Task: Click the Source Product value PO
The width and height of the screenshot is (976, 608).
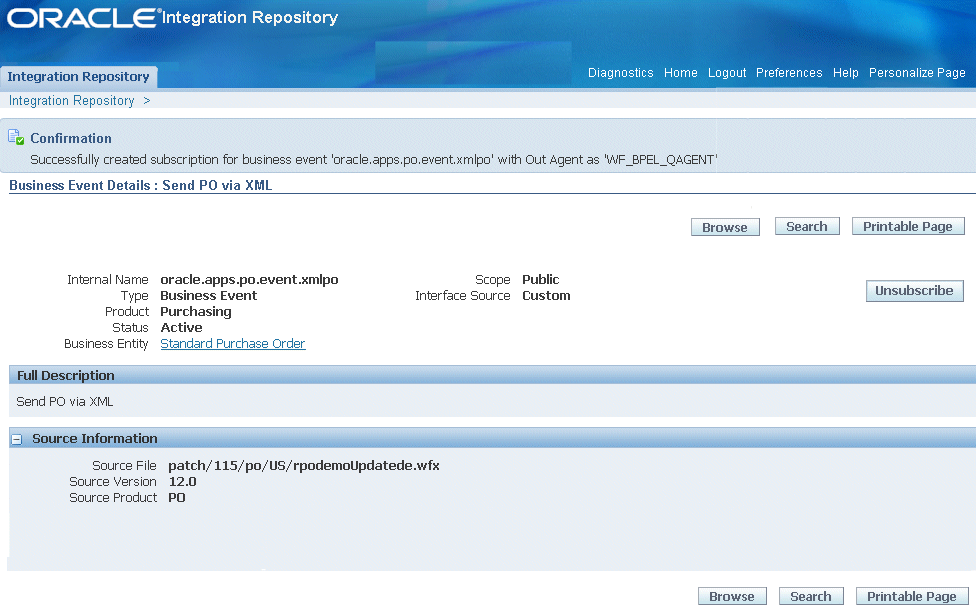Action: click(177, 498)
